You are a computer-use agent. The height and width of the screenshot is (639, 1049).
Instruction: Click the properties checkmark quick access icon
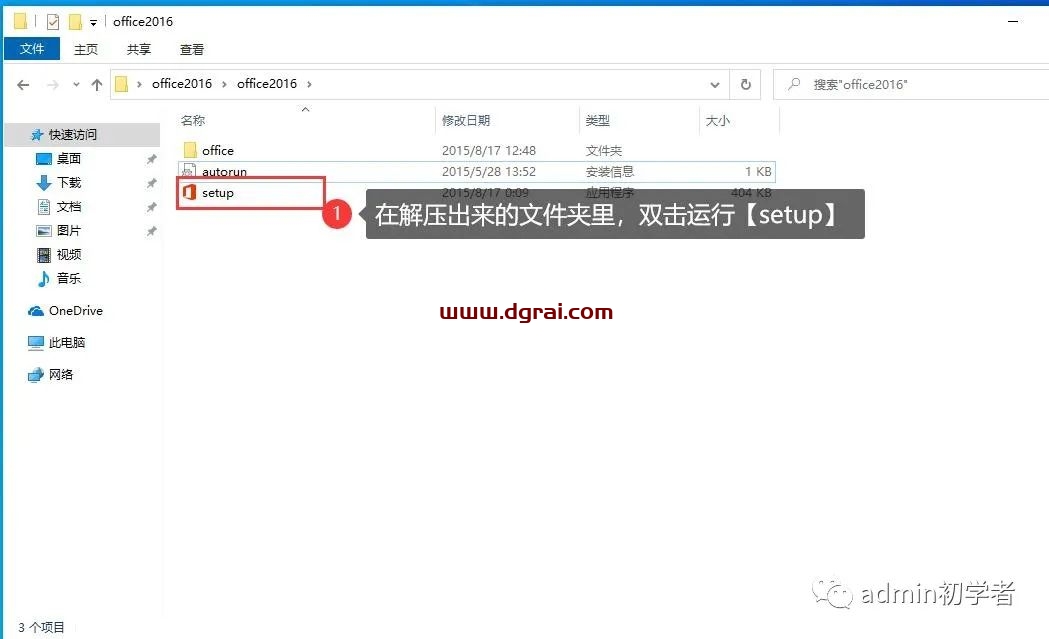click(53, 22)
